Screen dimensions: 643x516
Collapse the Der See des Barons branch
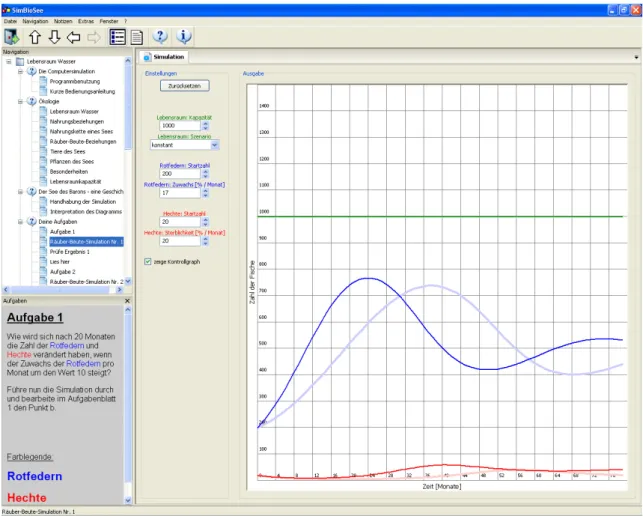pyautogui.click(x=20, y=192)
